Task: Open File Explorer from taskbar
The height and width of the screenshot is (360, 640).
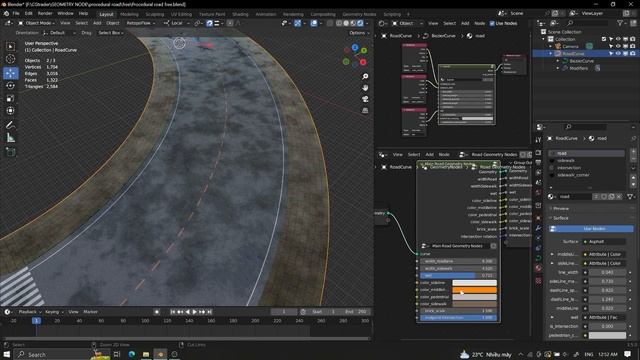Action: coord(146,354)
